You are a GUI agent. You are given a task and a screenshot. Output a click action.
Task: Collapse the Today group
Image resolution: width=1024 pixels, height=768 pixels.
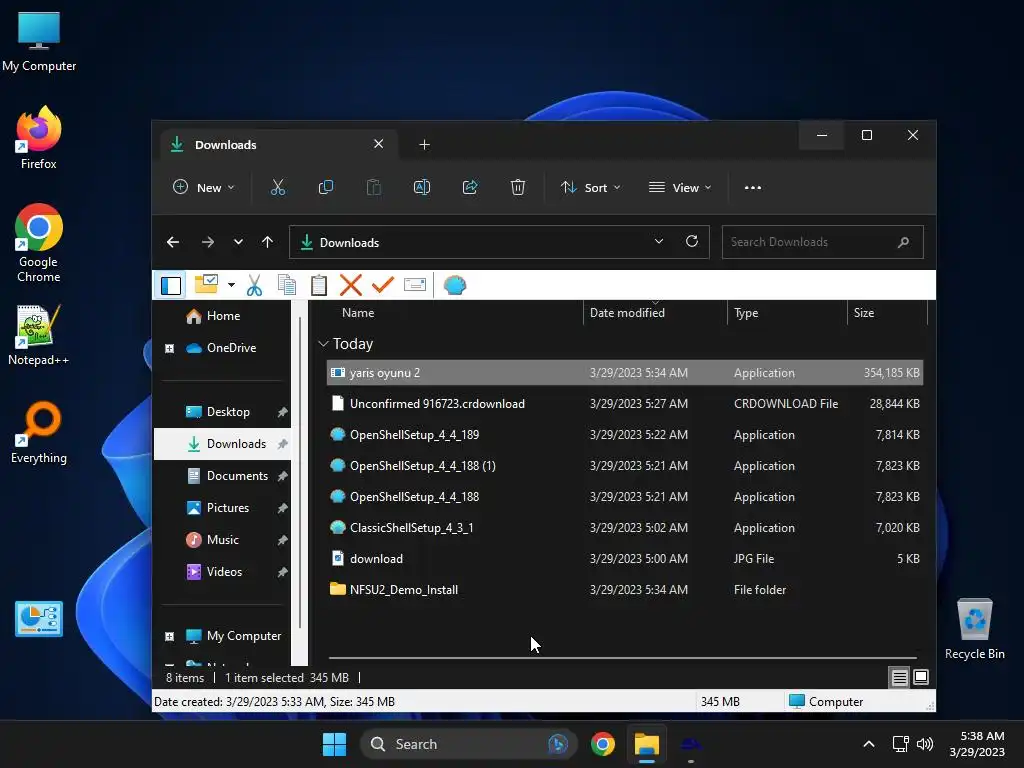(x=323, y=344)
